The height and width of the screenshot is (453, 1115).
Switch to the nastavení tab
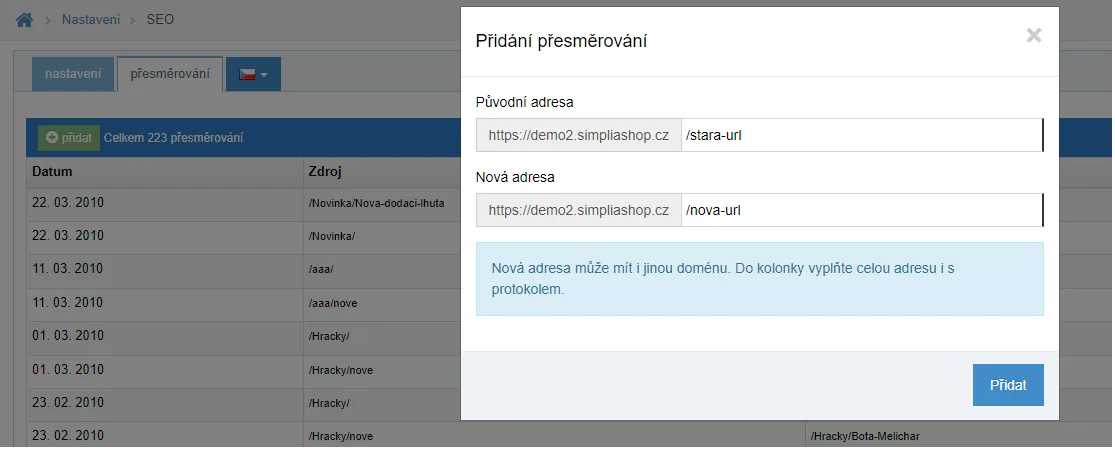point(73,74)
